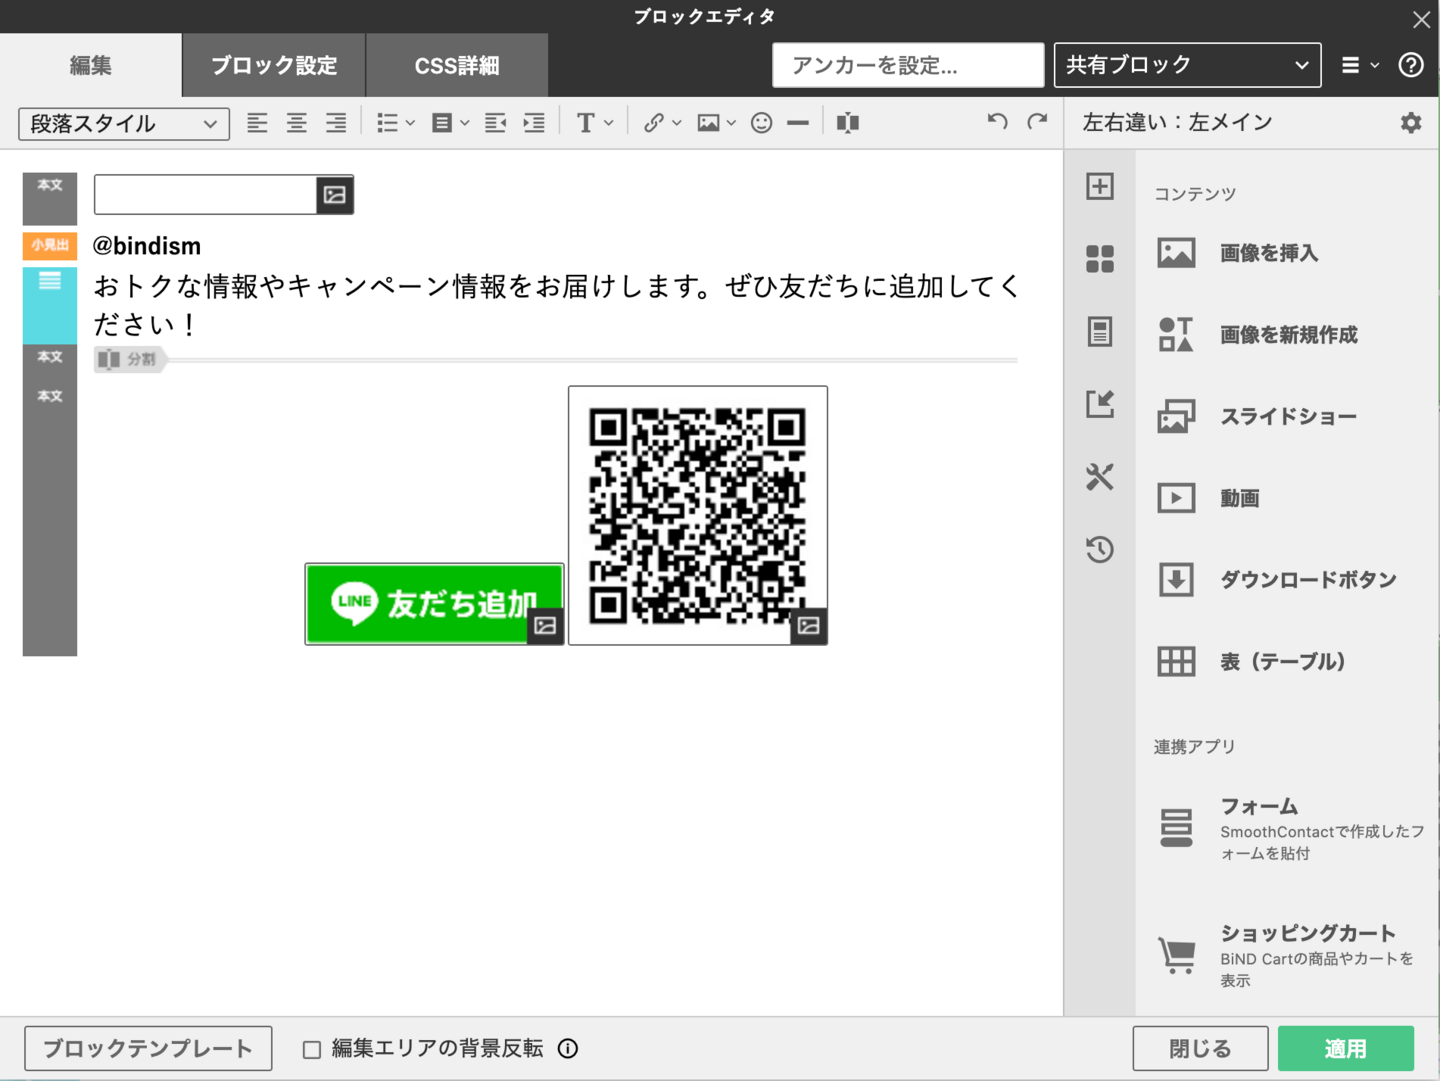Open help with question mark icon
This screenshot has width=1440, height=1081.
pos(1411,65)
